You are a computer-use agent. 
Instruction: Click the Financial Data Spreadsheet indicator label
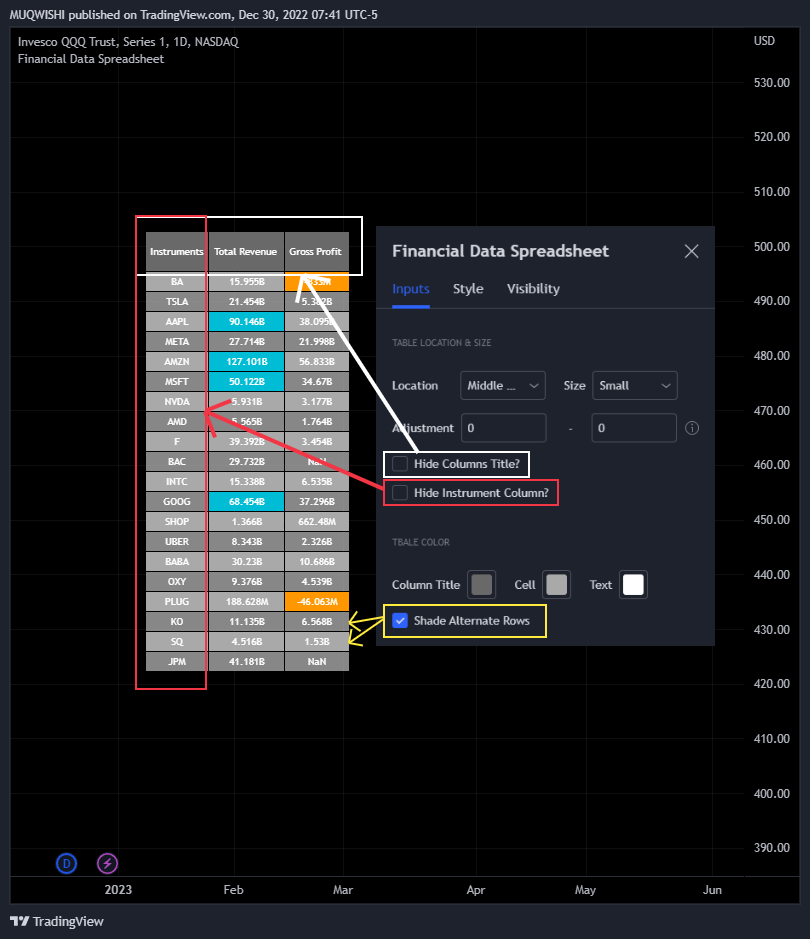coord(90,59)
